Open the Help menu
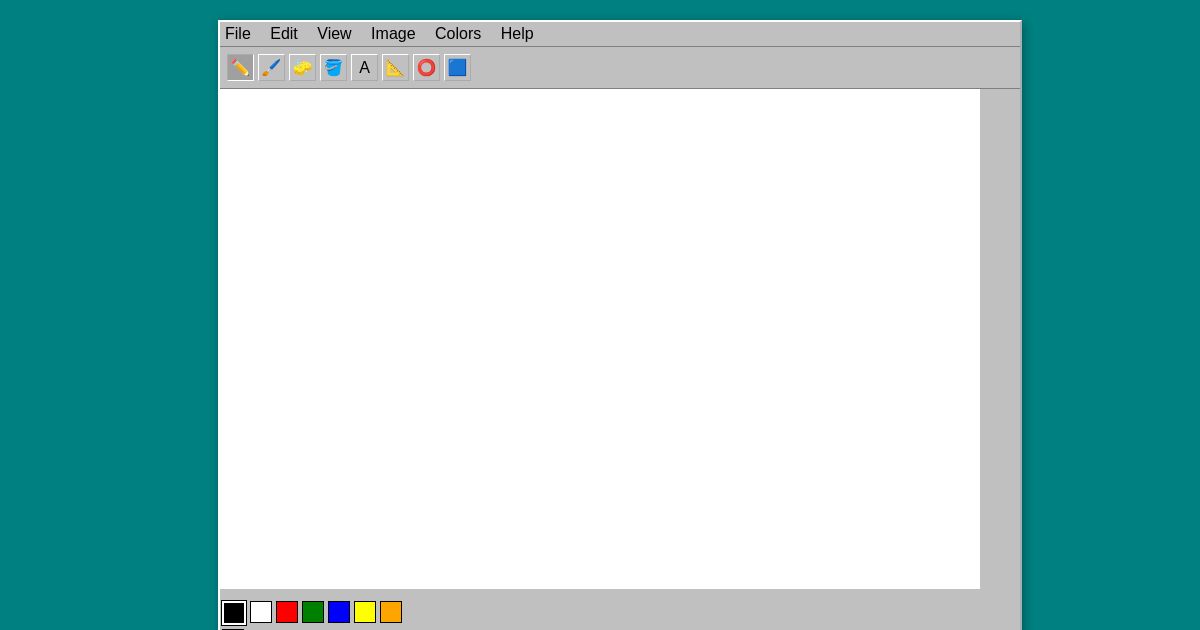 [517, 33]
